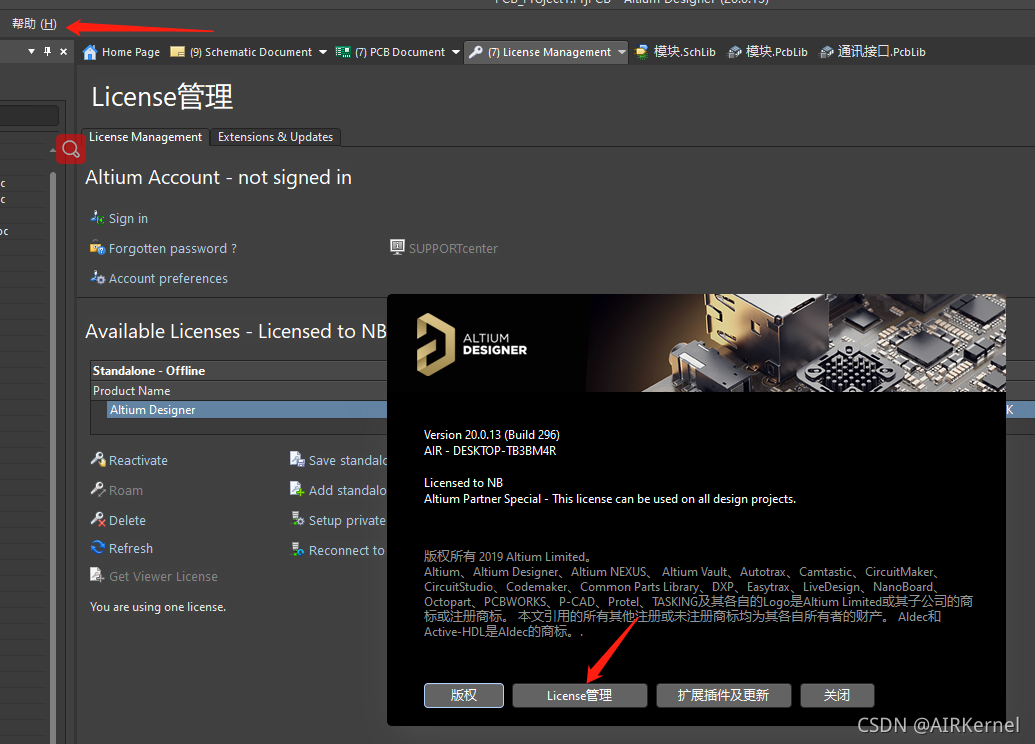The image size is (1035, 744).
Task: Click the Add standalone license file icon
Action: [297, 489]
